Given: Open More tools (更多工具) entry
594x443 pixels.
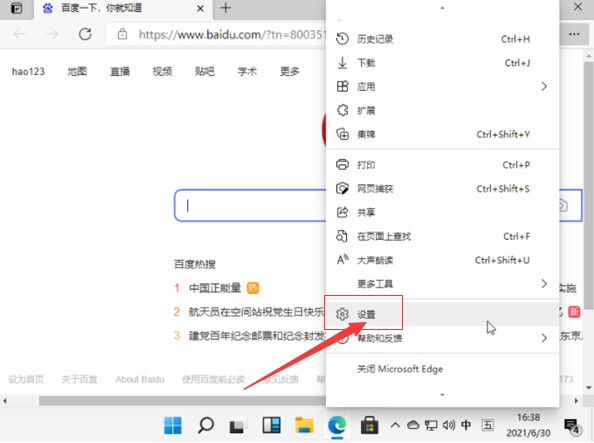Looking at the screenshot, I should point(442,284).
